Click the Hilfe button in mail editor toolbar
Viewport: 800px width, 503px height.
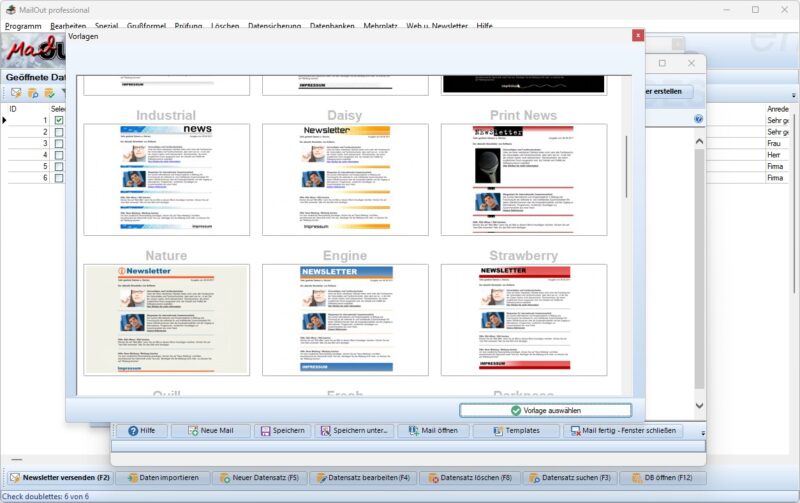click(142, 431)
